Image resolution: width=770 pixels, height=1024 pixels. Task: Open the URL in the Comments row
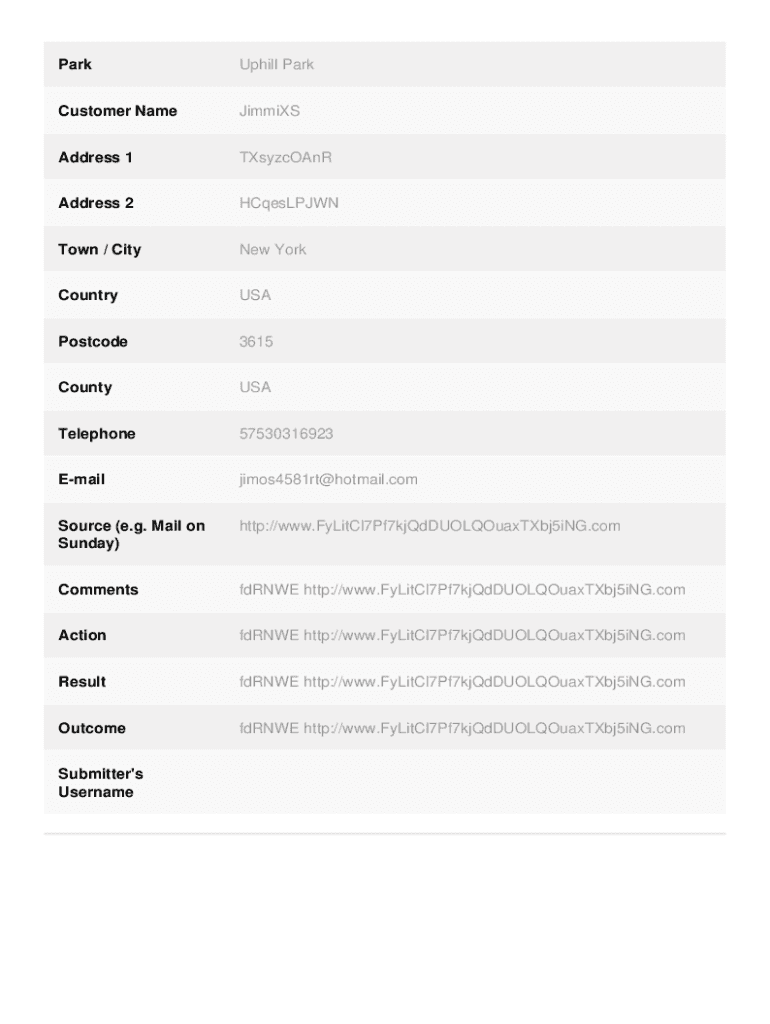[x=494, y=590]
